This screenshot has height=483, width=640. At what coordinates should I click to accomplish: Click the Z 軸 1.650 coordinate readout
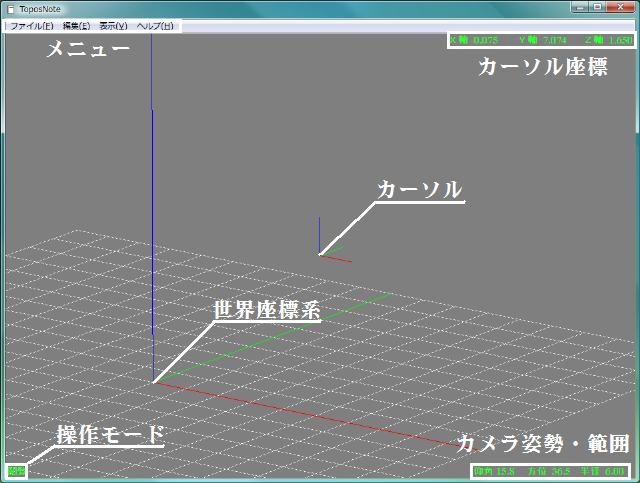coord(609,40)
